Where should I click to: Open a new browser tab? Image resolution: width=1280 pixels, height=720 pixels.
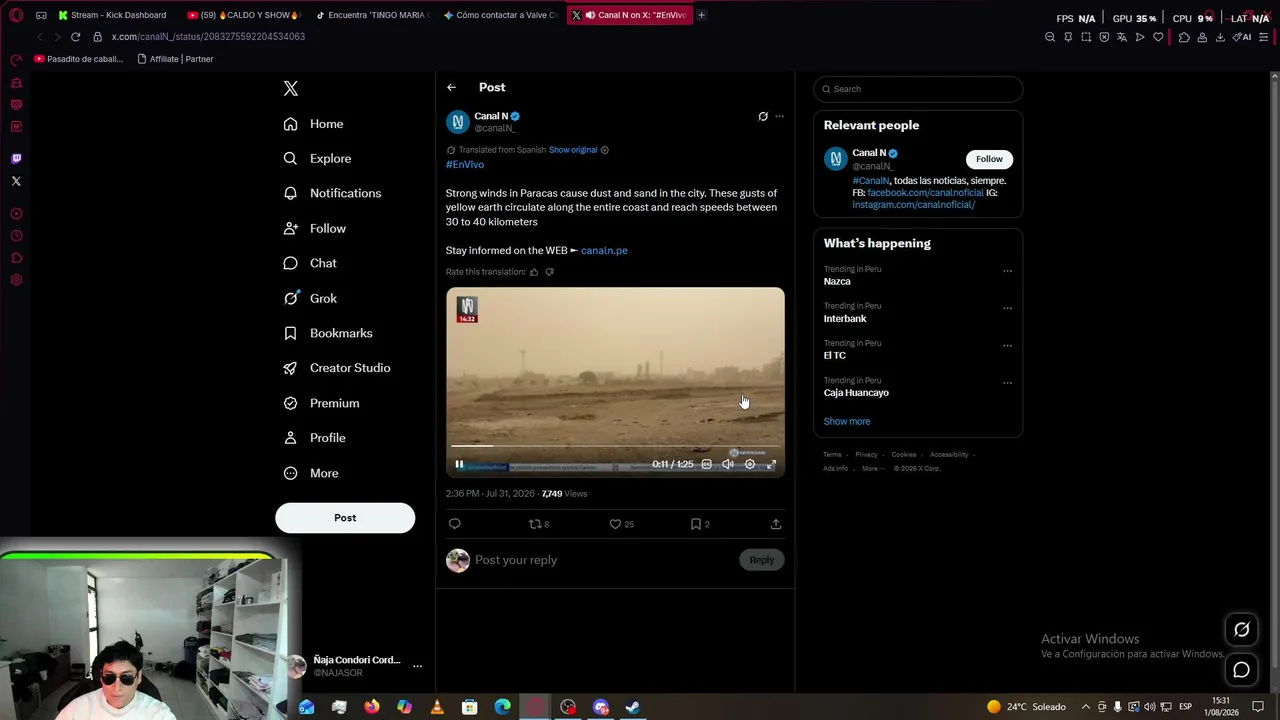(x=701, y=15)
